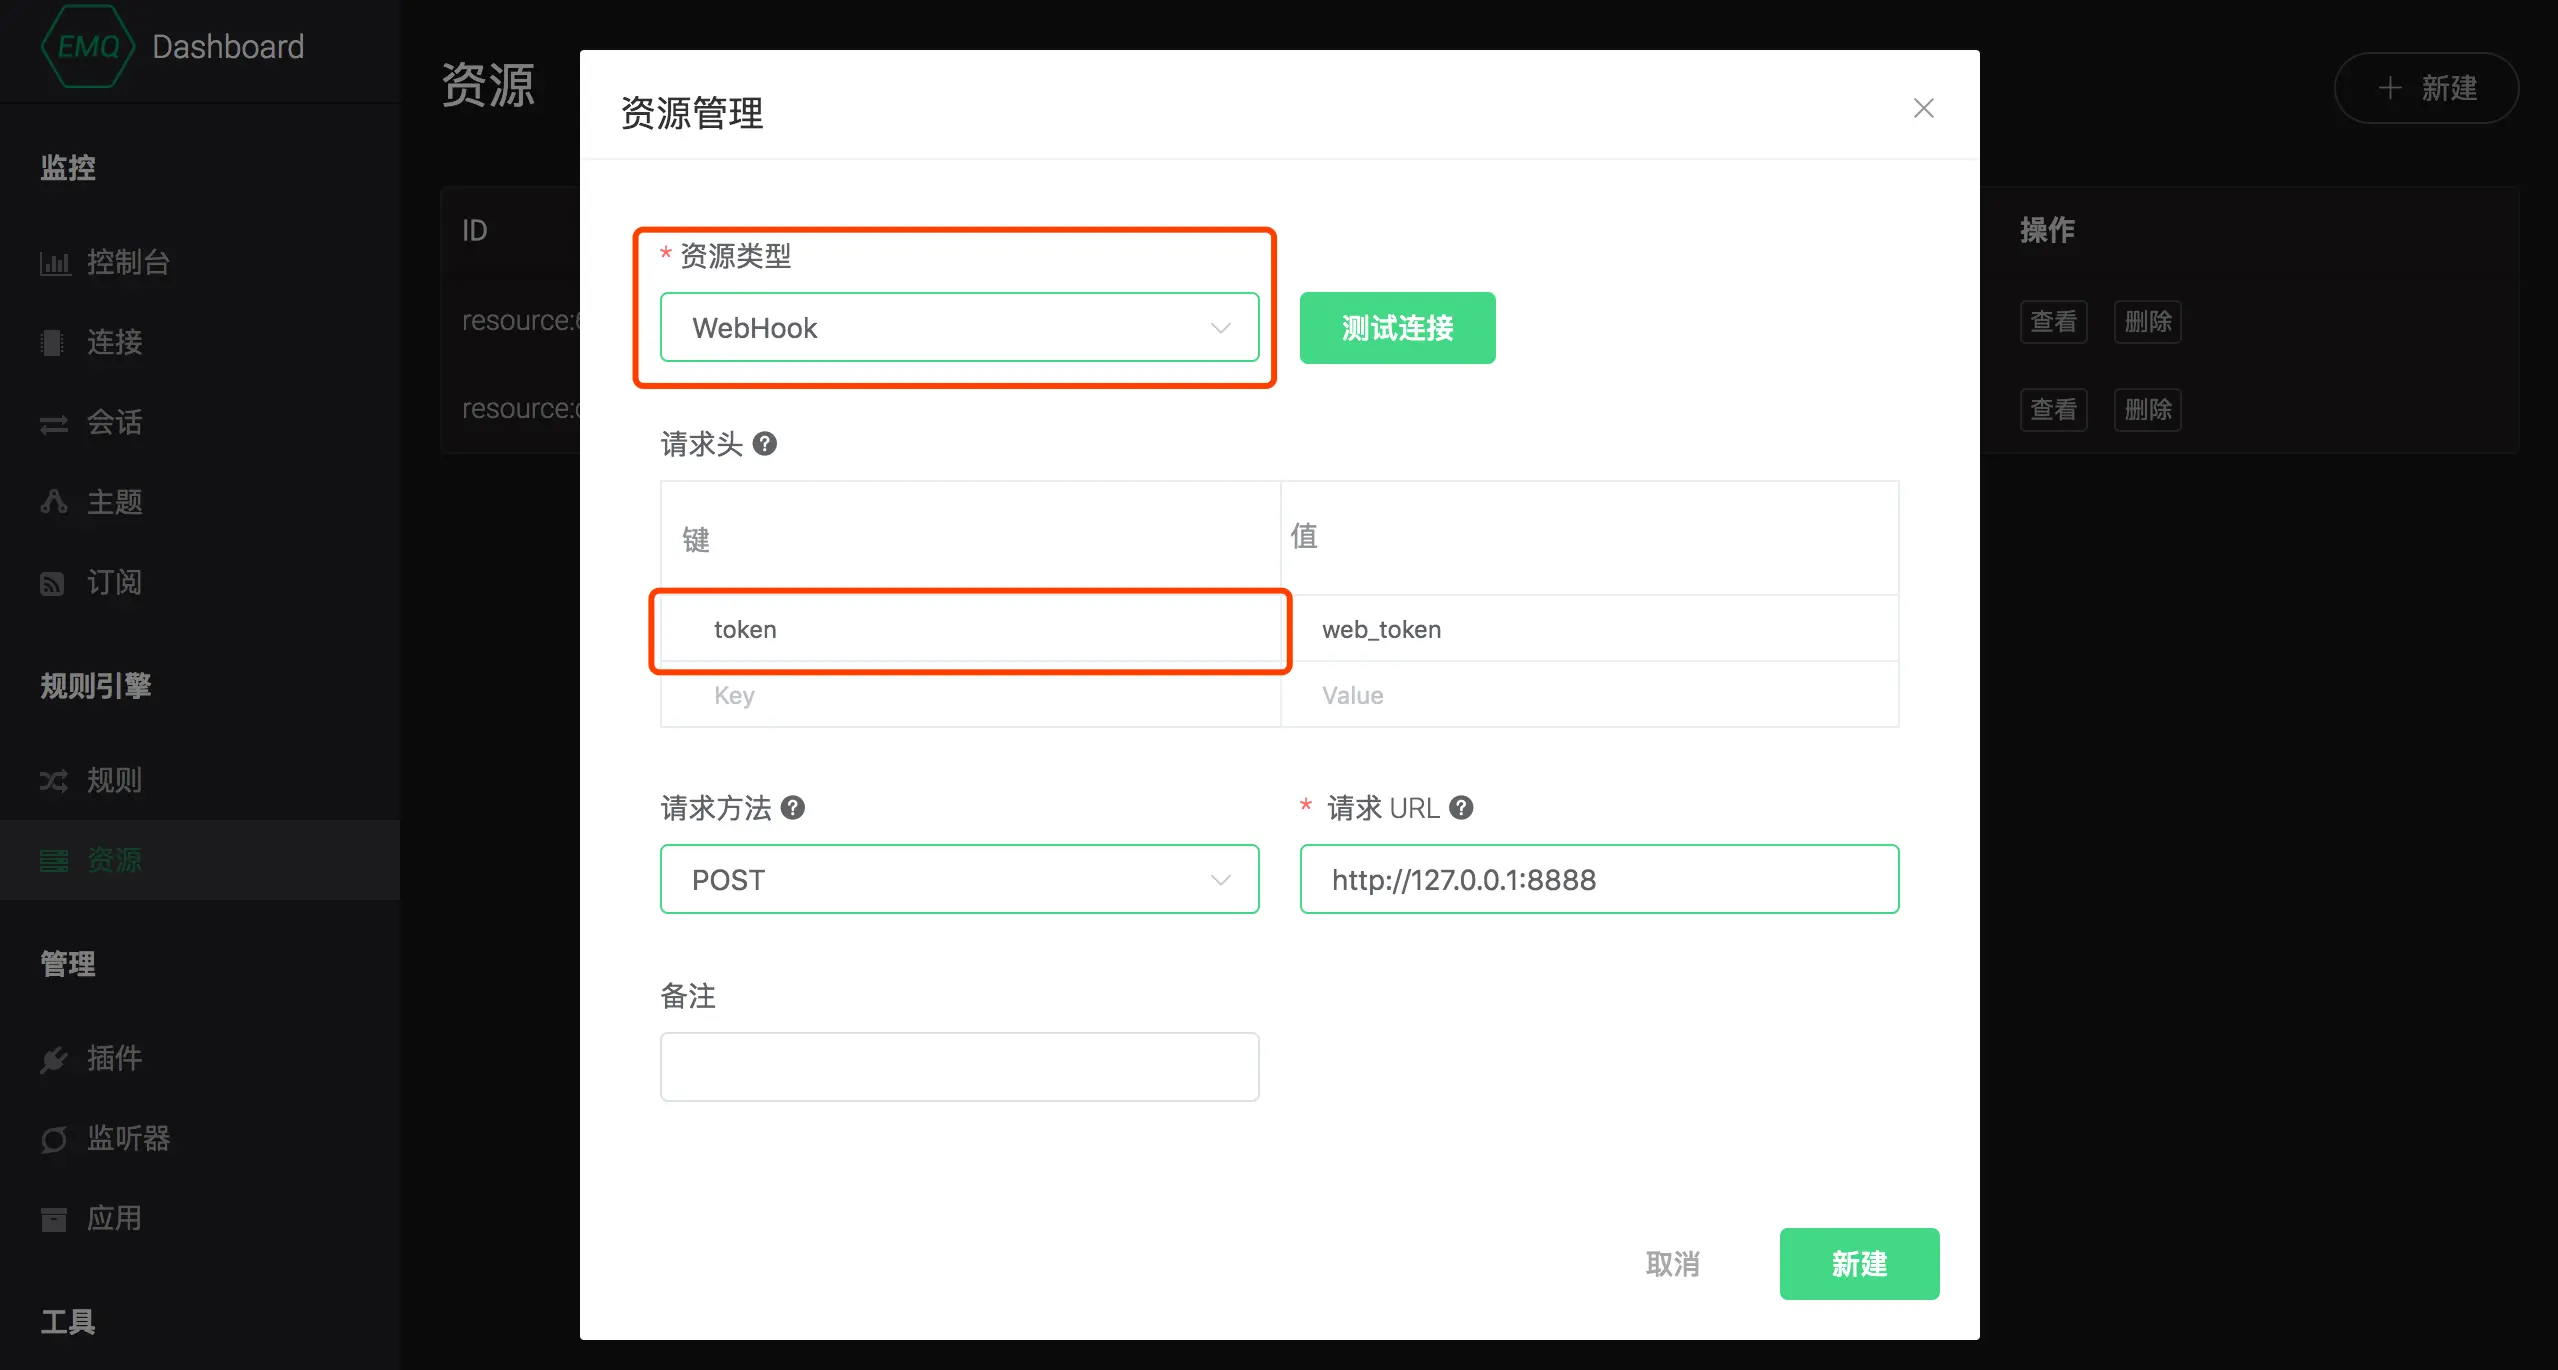Open 控制台 from the sidebar
The image size is (2558, 1370).
(x=127, y=263)
